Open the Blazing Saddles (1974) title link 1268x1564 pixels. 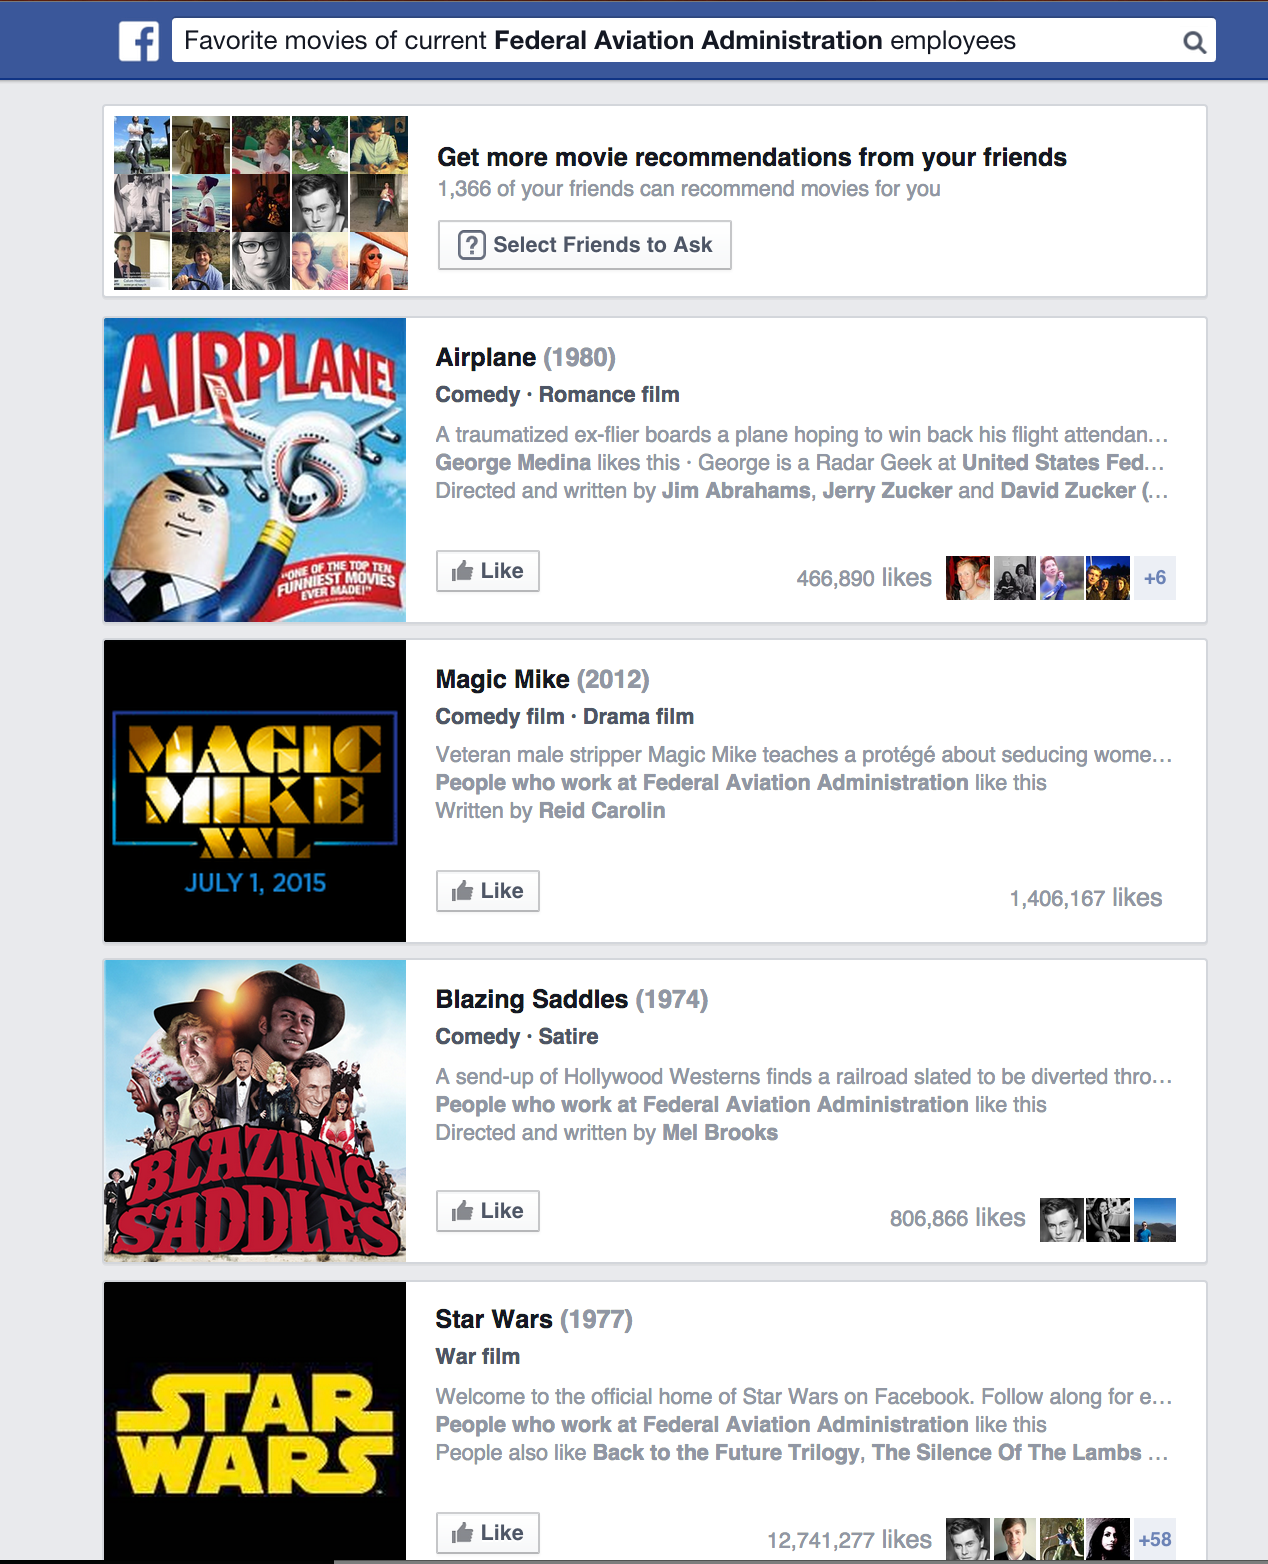pos(572,999)
